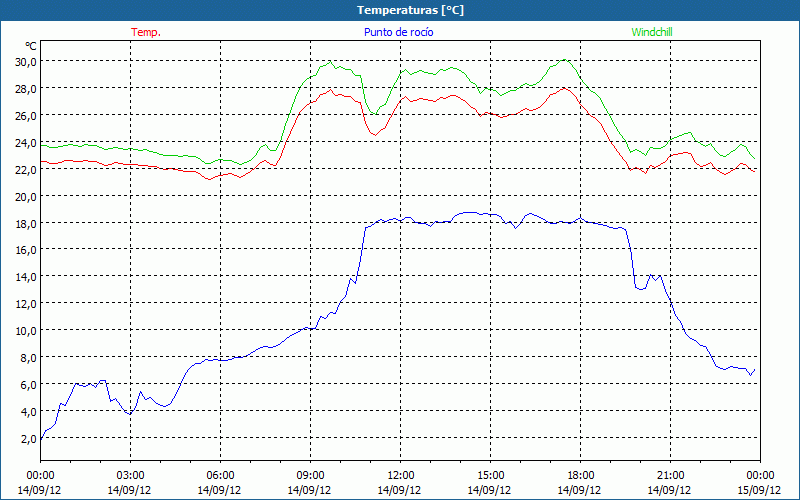Select the blue "Punto de rocío" legend label

pyautogui.click(x=398, y=32)
